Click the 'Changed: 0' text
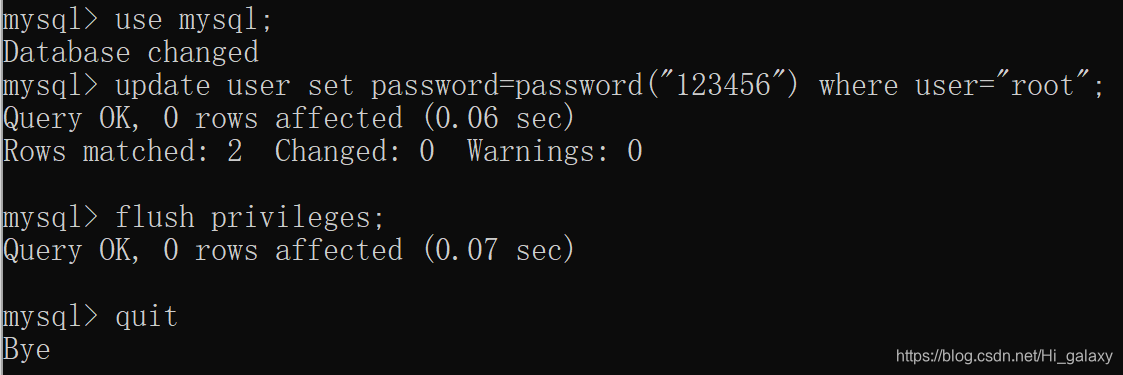The height and width of the screenshot is (375, 1123). pos(355,152)
